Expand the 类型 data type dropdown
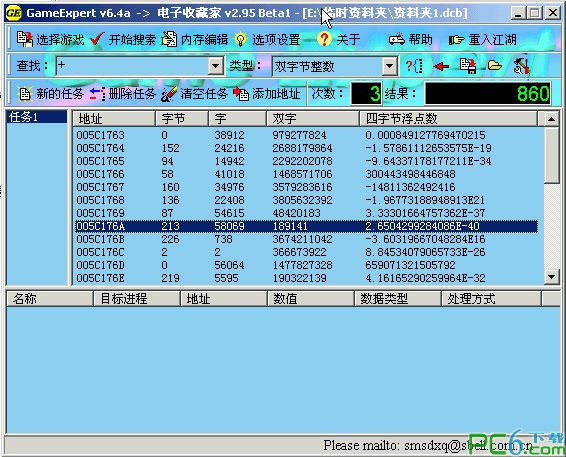Viewport: 566px width, 457px height. (x=389, y=66)
